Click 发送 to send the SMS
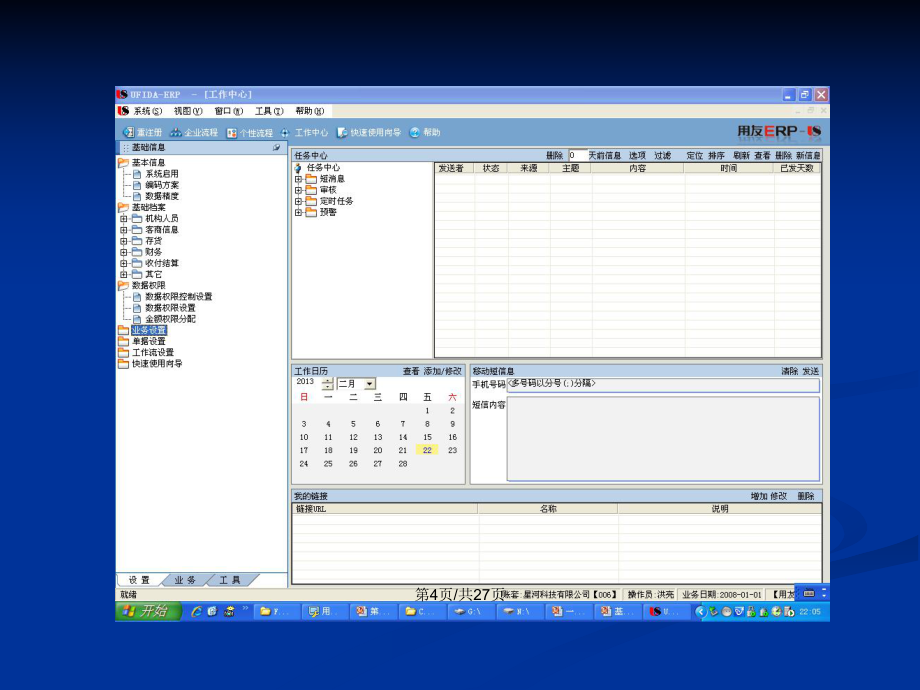This screenshot has height=690, width=920. (810, 371)
